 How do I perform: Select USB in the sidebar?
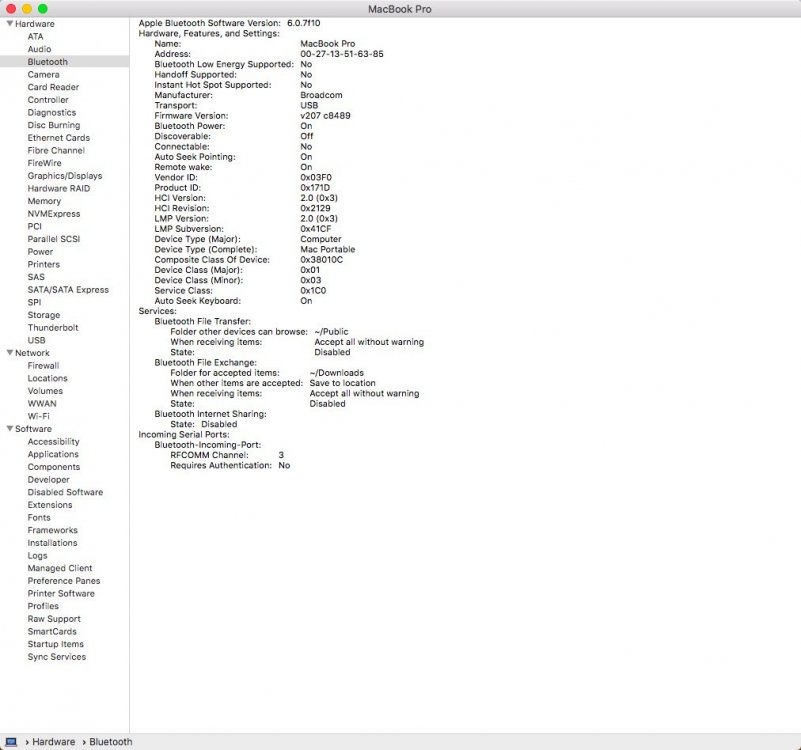pyautogui.click(x=36, y=340)
